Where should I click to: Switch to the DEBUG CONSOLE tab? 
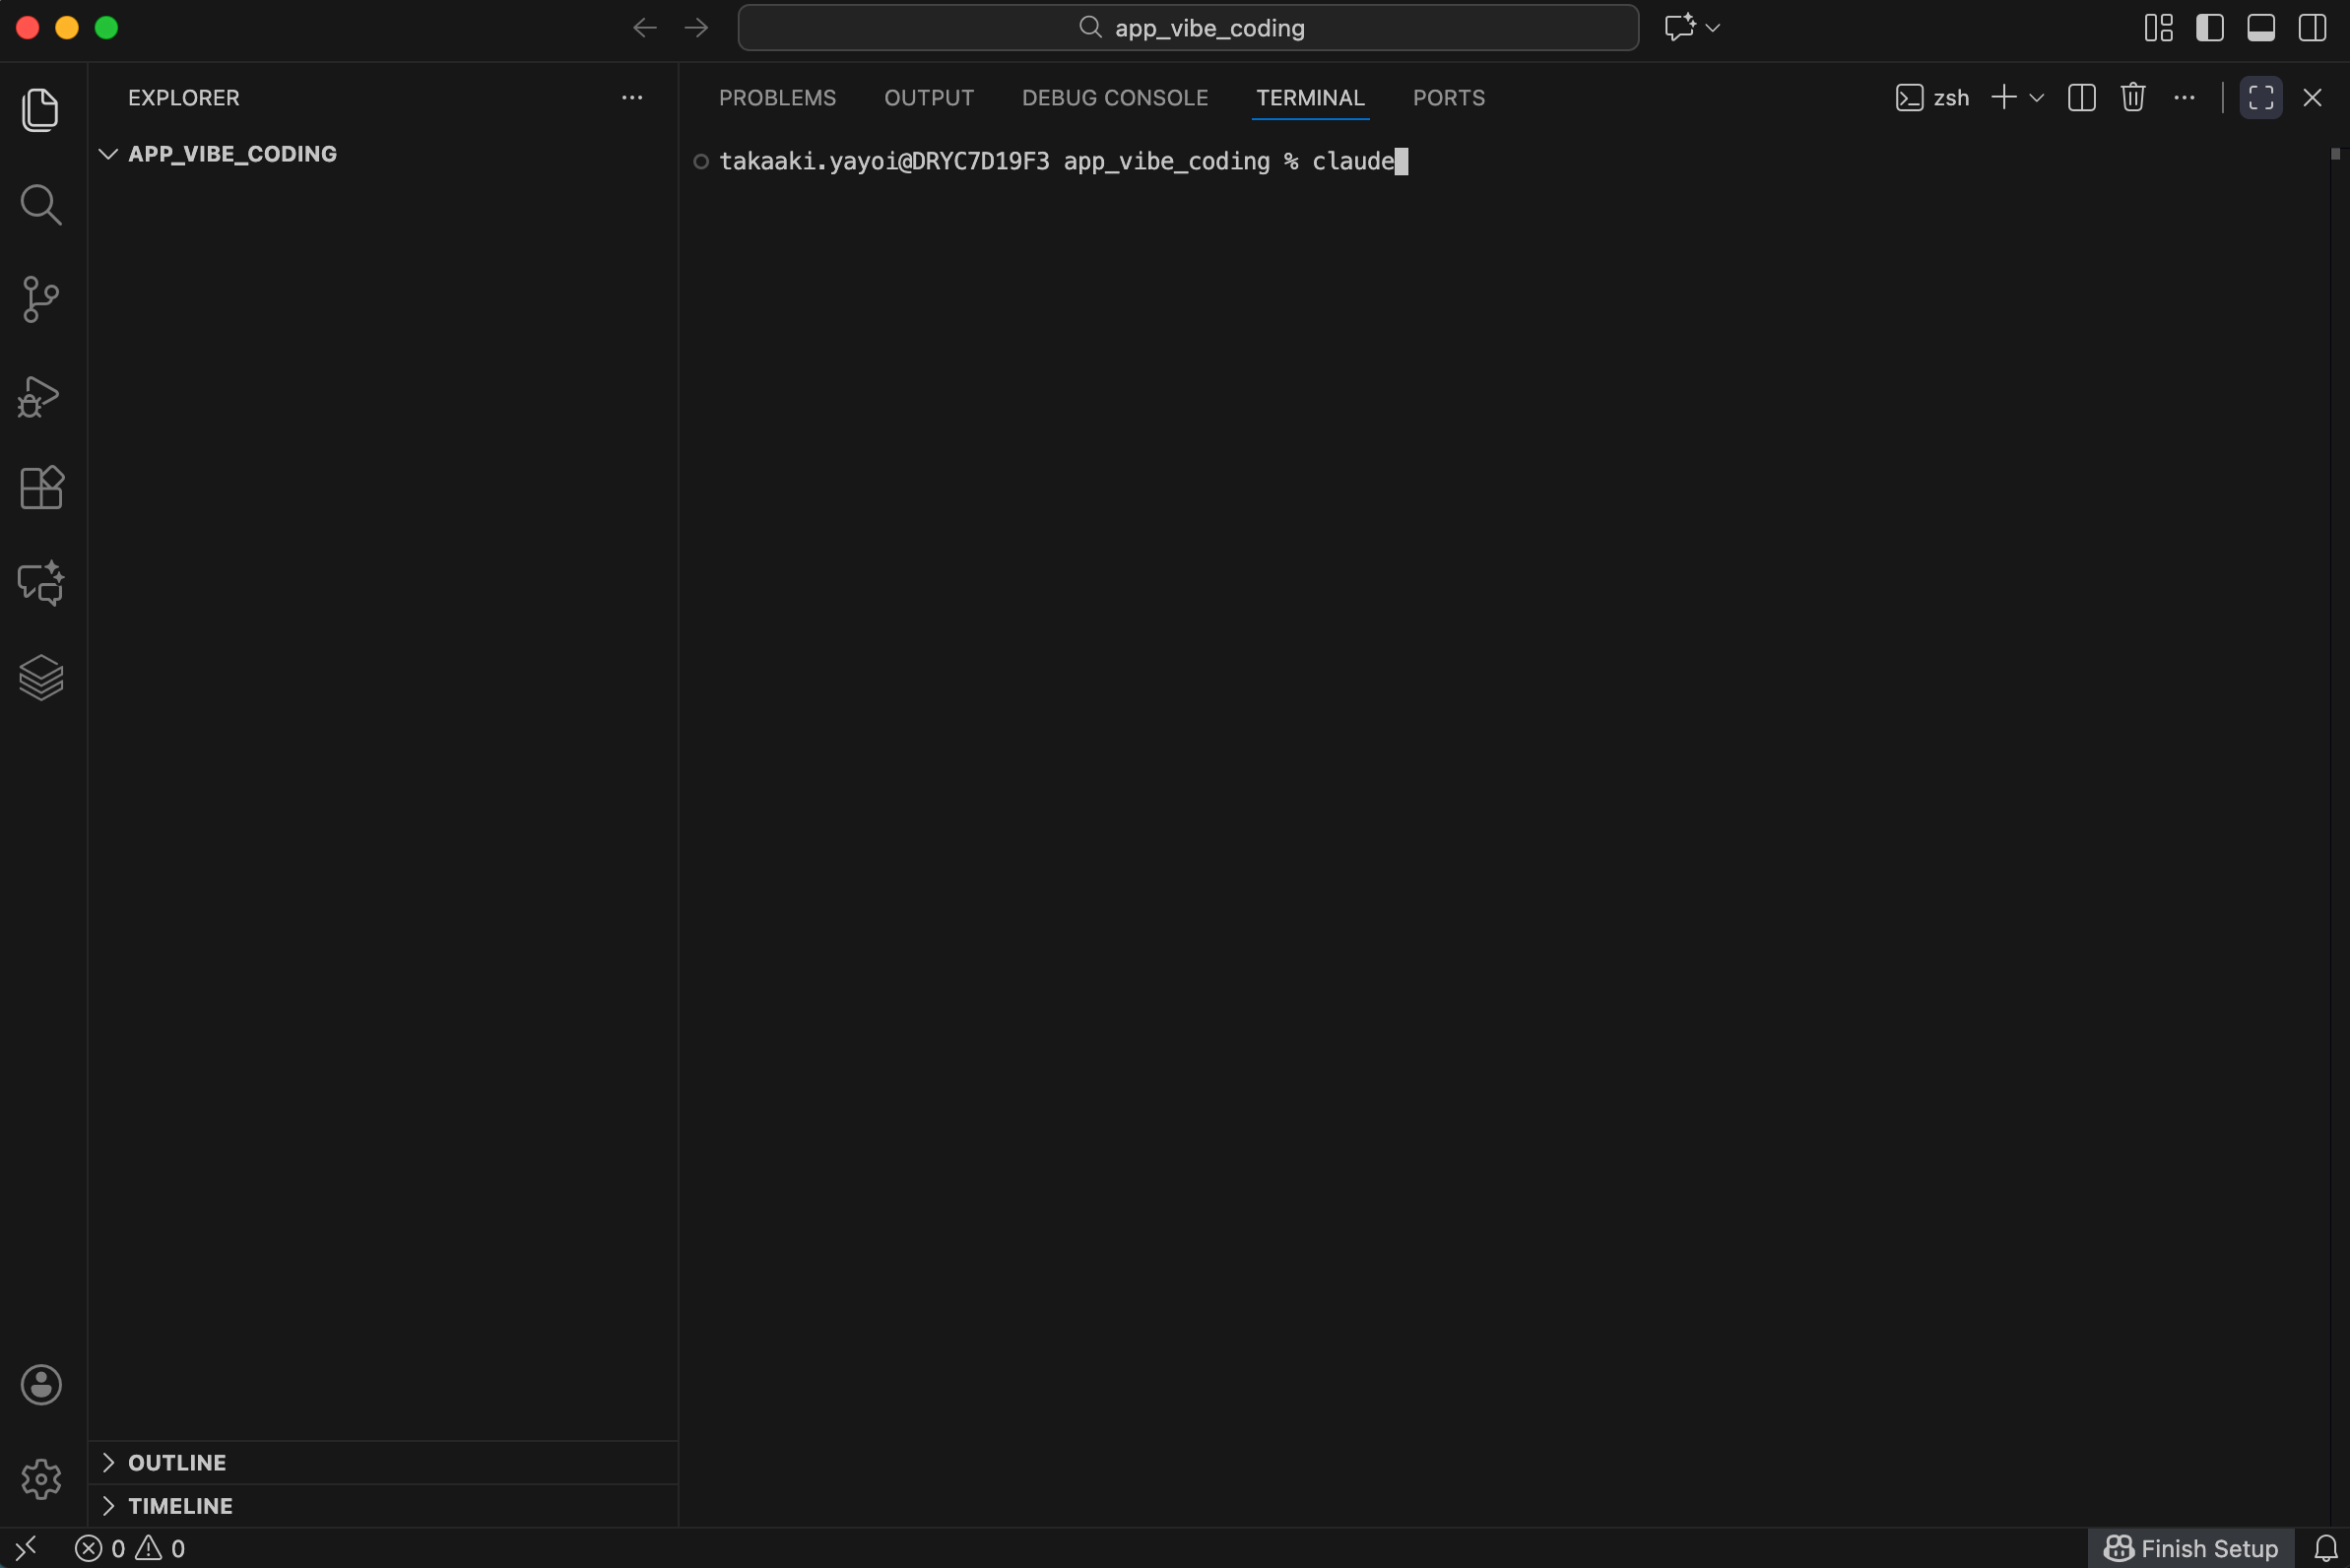[1114, 97]
